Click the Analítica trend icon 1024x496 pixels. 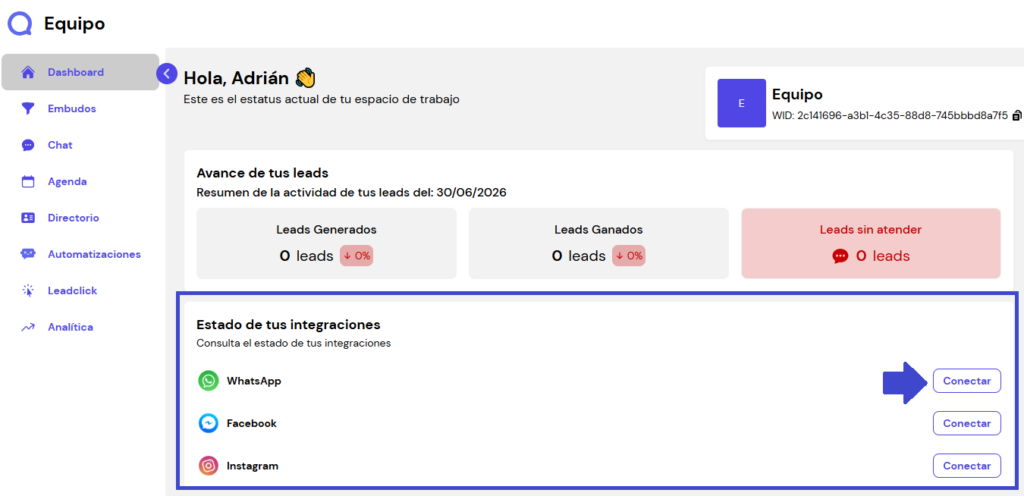(x=27, y=327)
